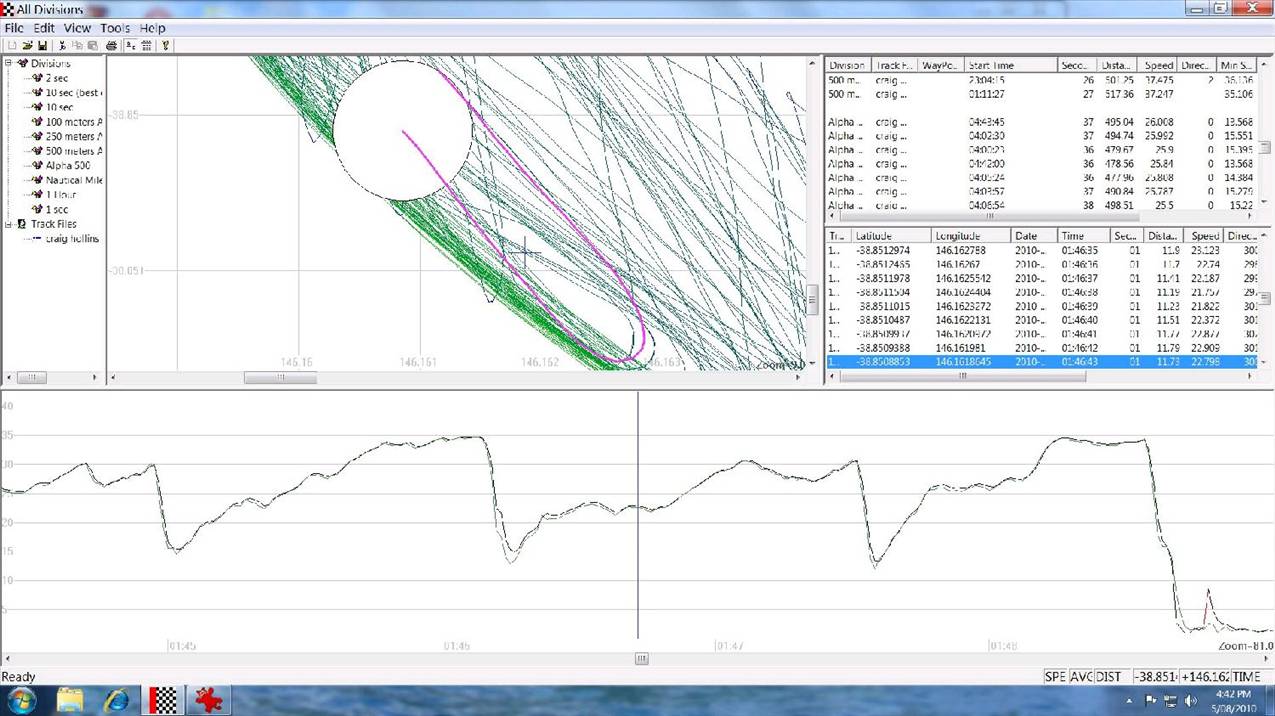Screen dimensions: 1275x716
Task: Sort by Start Time column header
Action: [x=1010, y=65]
